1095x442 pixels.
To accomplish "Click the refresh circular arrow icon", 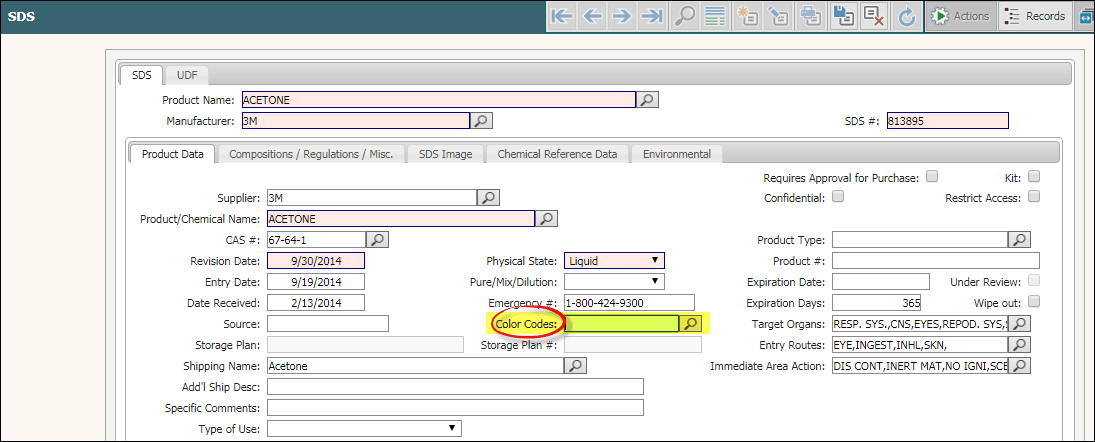I will 906,16.
